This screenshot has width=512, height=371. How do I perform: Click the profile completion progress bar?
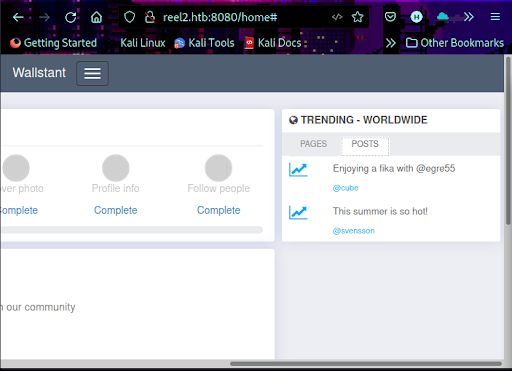[132, 230]
